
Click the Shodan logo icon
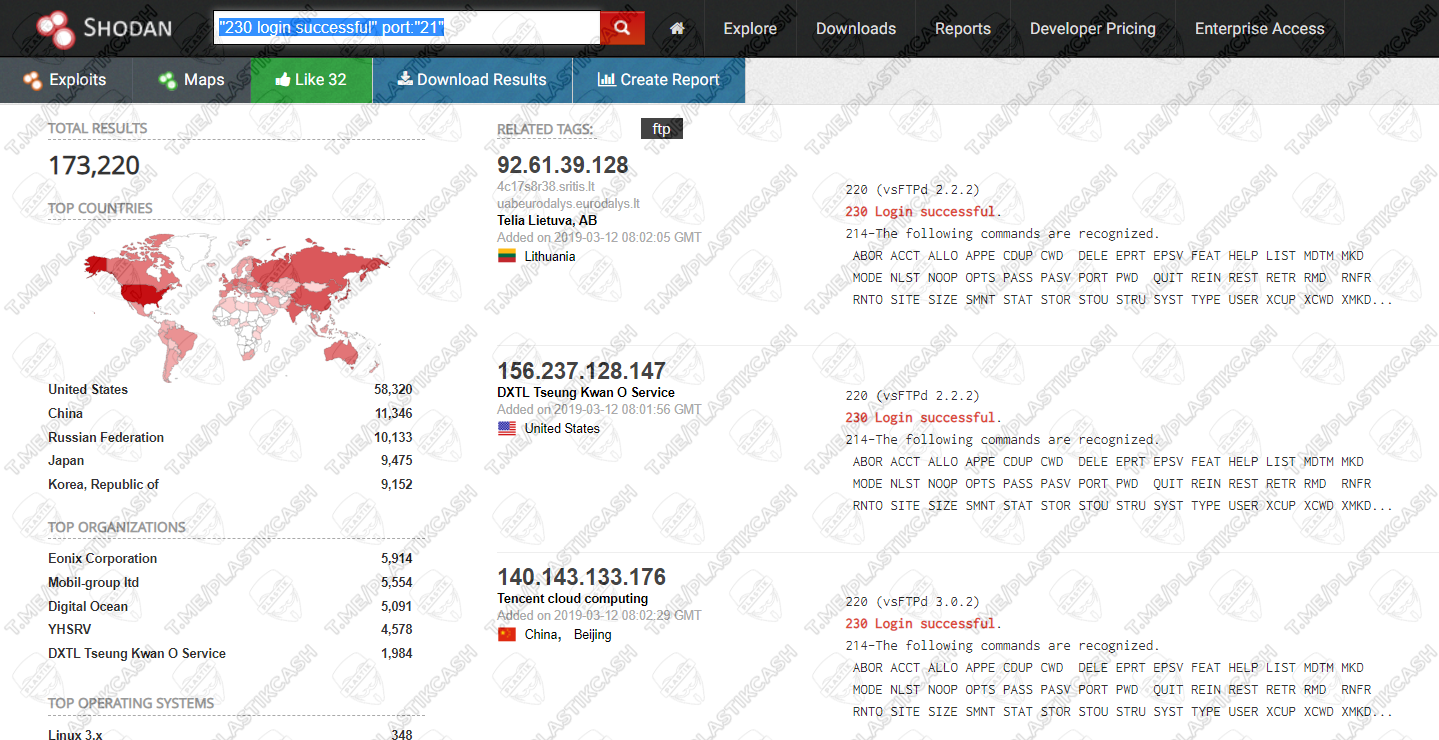(x=56, y=28)
